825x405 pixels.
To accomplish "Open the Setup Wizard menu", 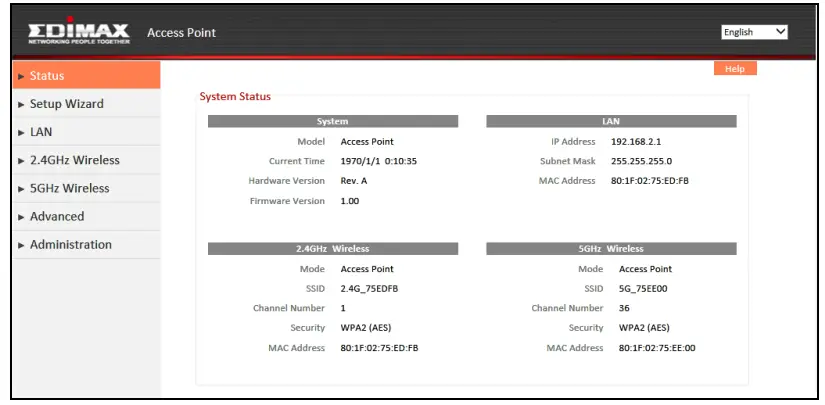I will 86,104.
